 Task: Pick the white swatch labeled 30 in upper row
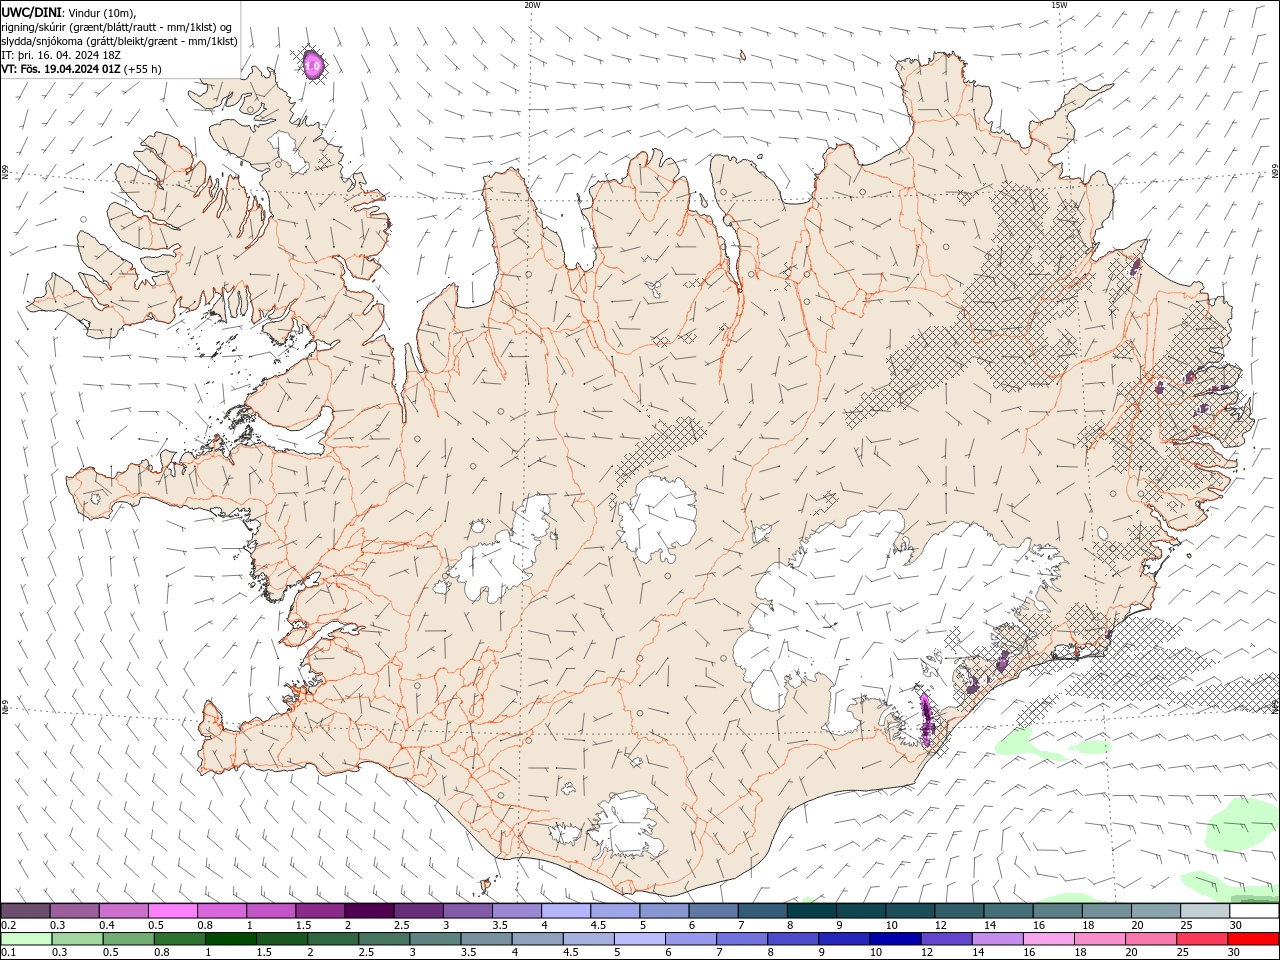(x=1255, y=910)
